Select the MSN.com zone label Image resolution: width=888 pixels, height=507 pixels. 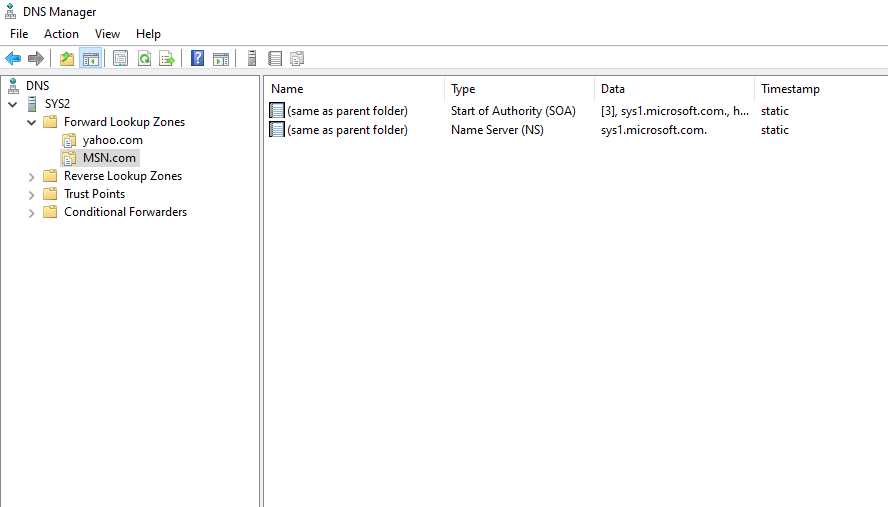(109, 158)
